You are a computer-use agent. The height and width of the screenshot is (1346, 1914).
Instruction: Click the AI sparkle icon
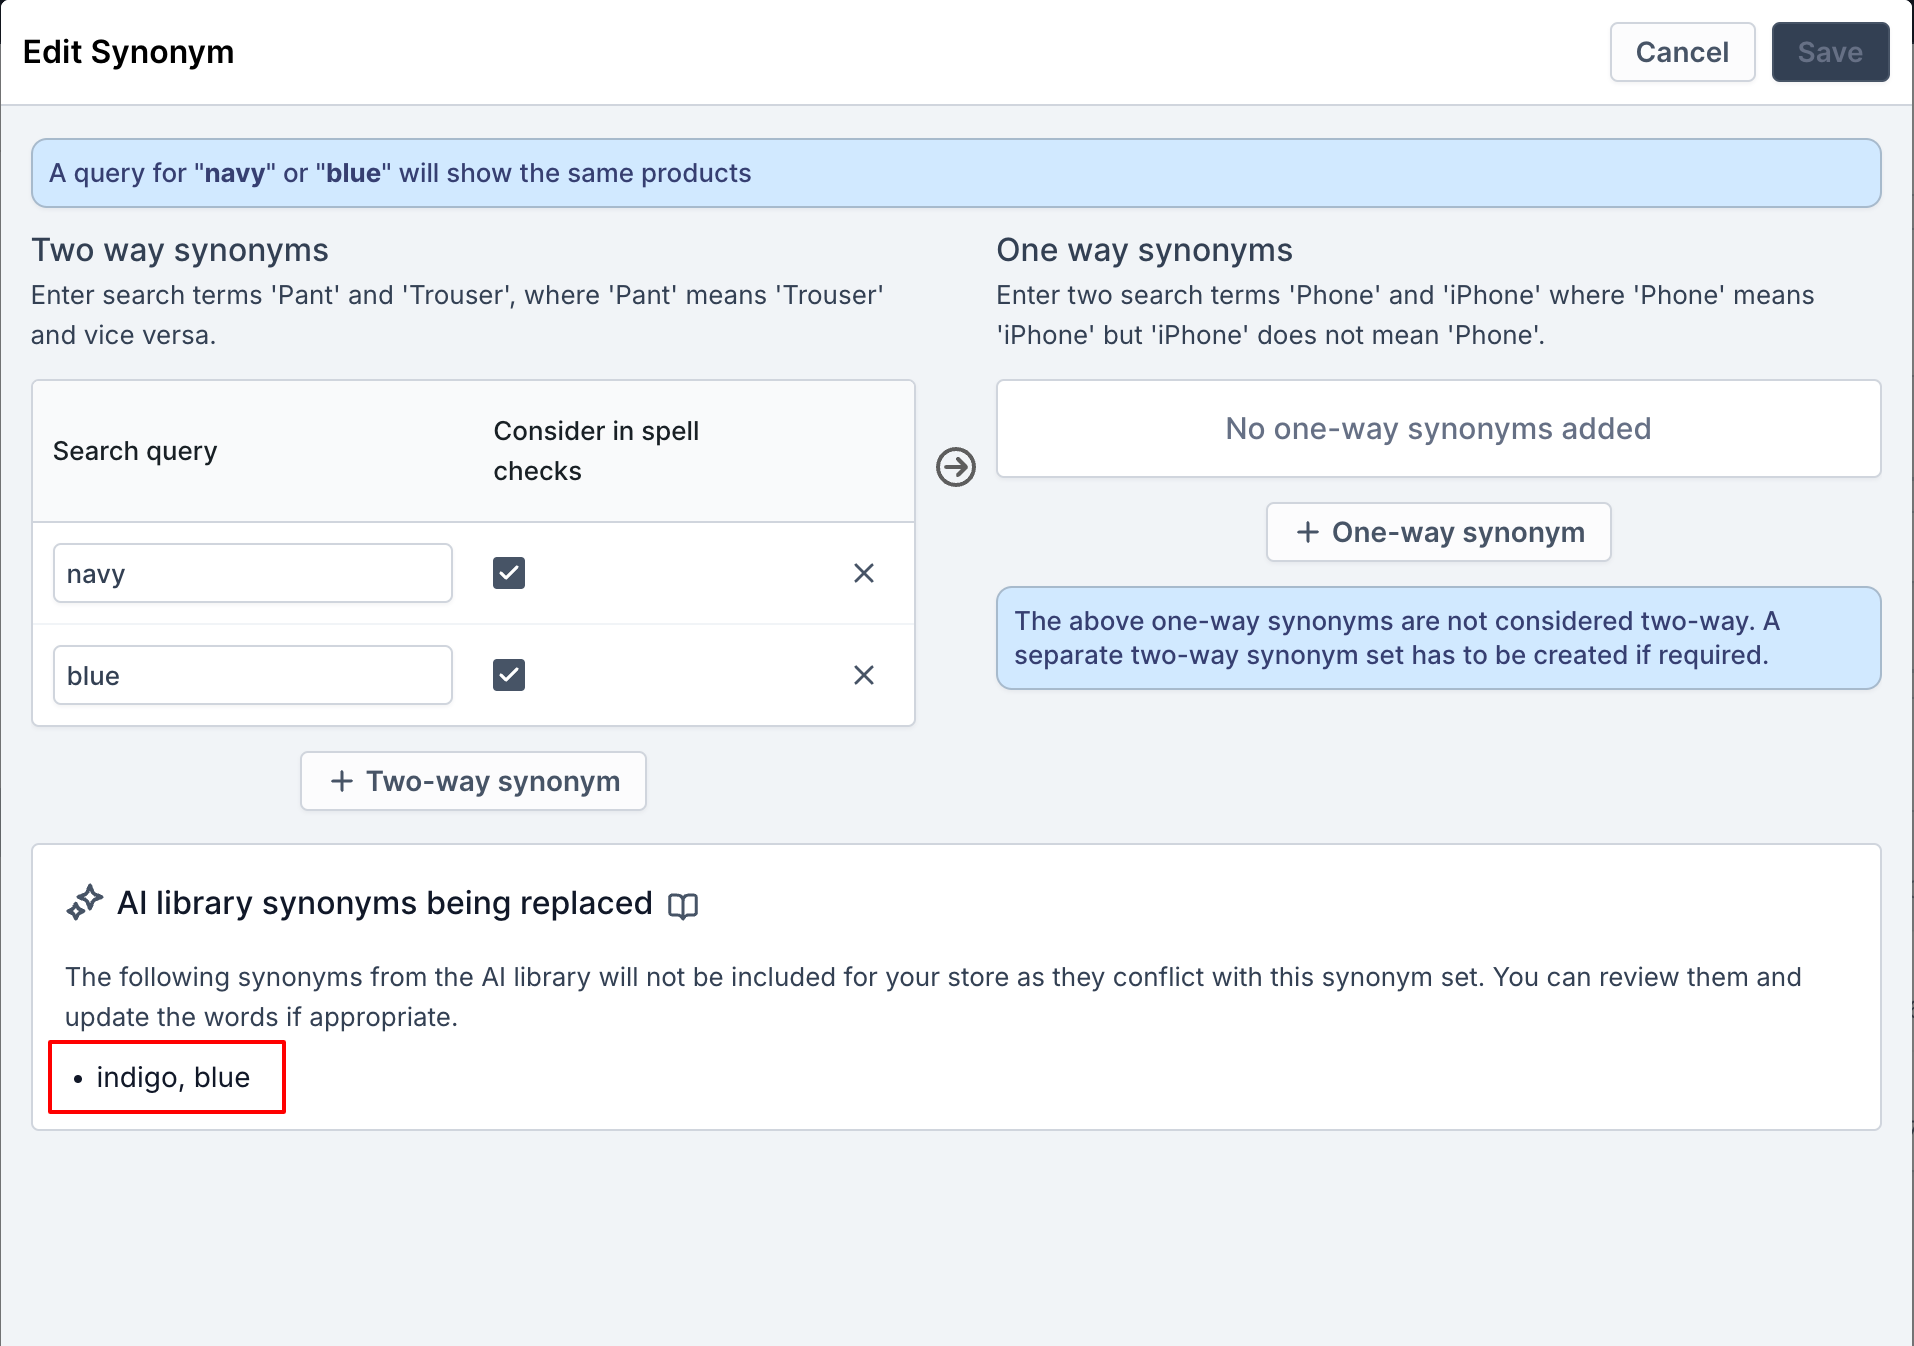[x=85, y=902]
